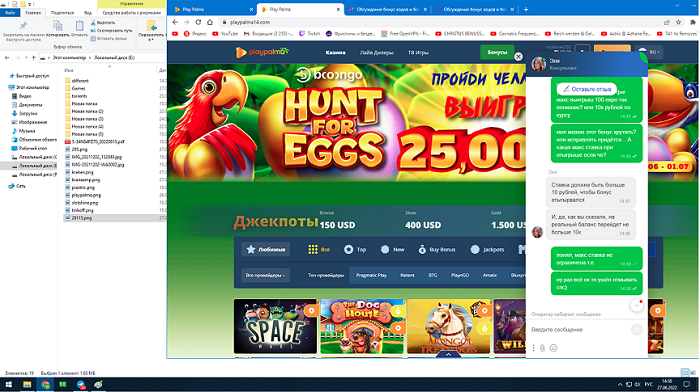Click Copy icon in Explorer ribbon
This screenshot has width=700, height=392.
(58, 29)
